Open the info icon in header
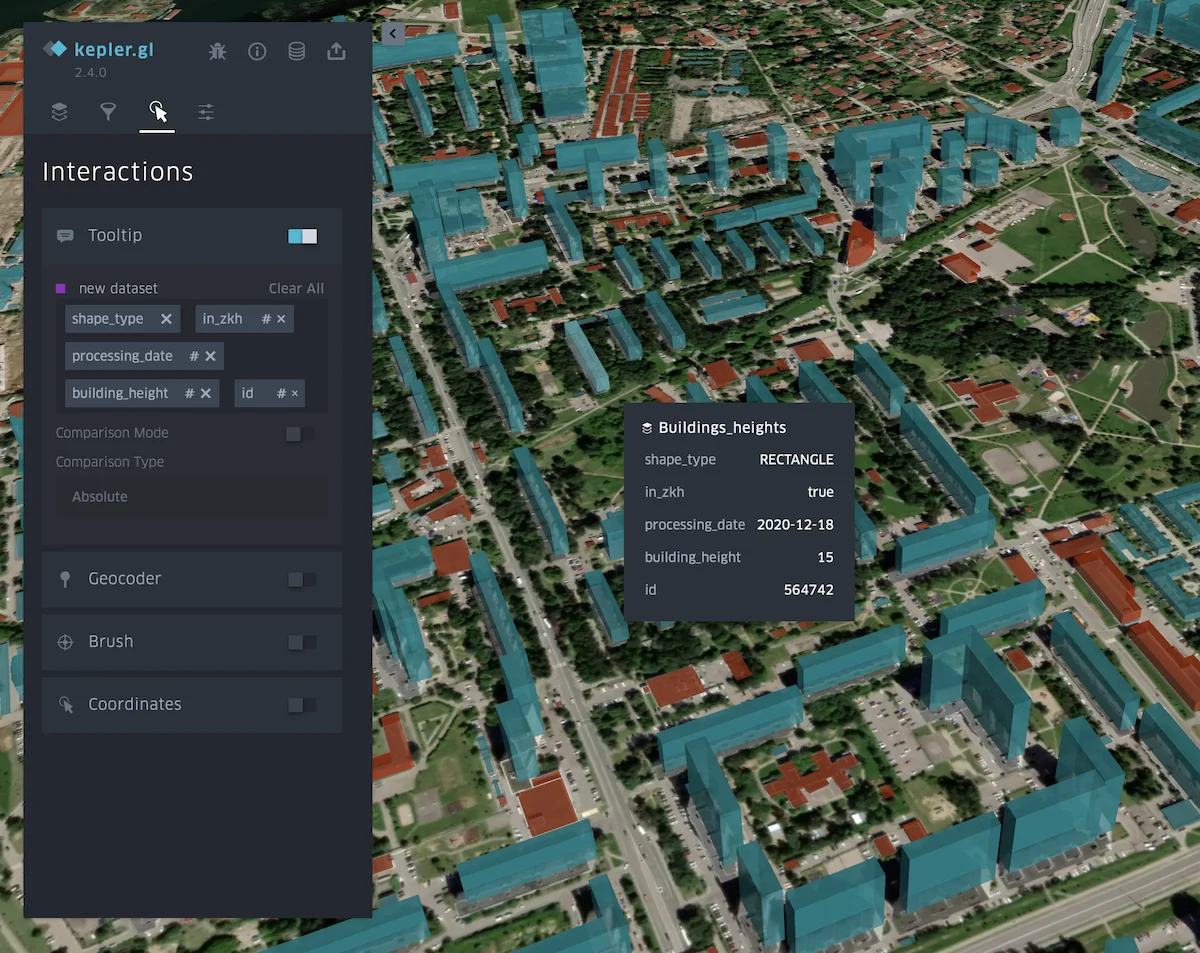 click(x=257, y=51)
